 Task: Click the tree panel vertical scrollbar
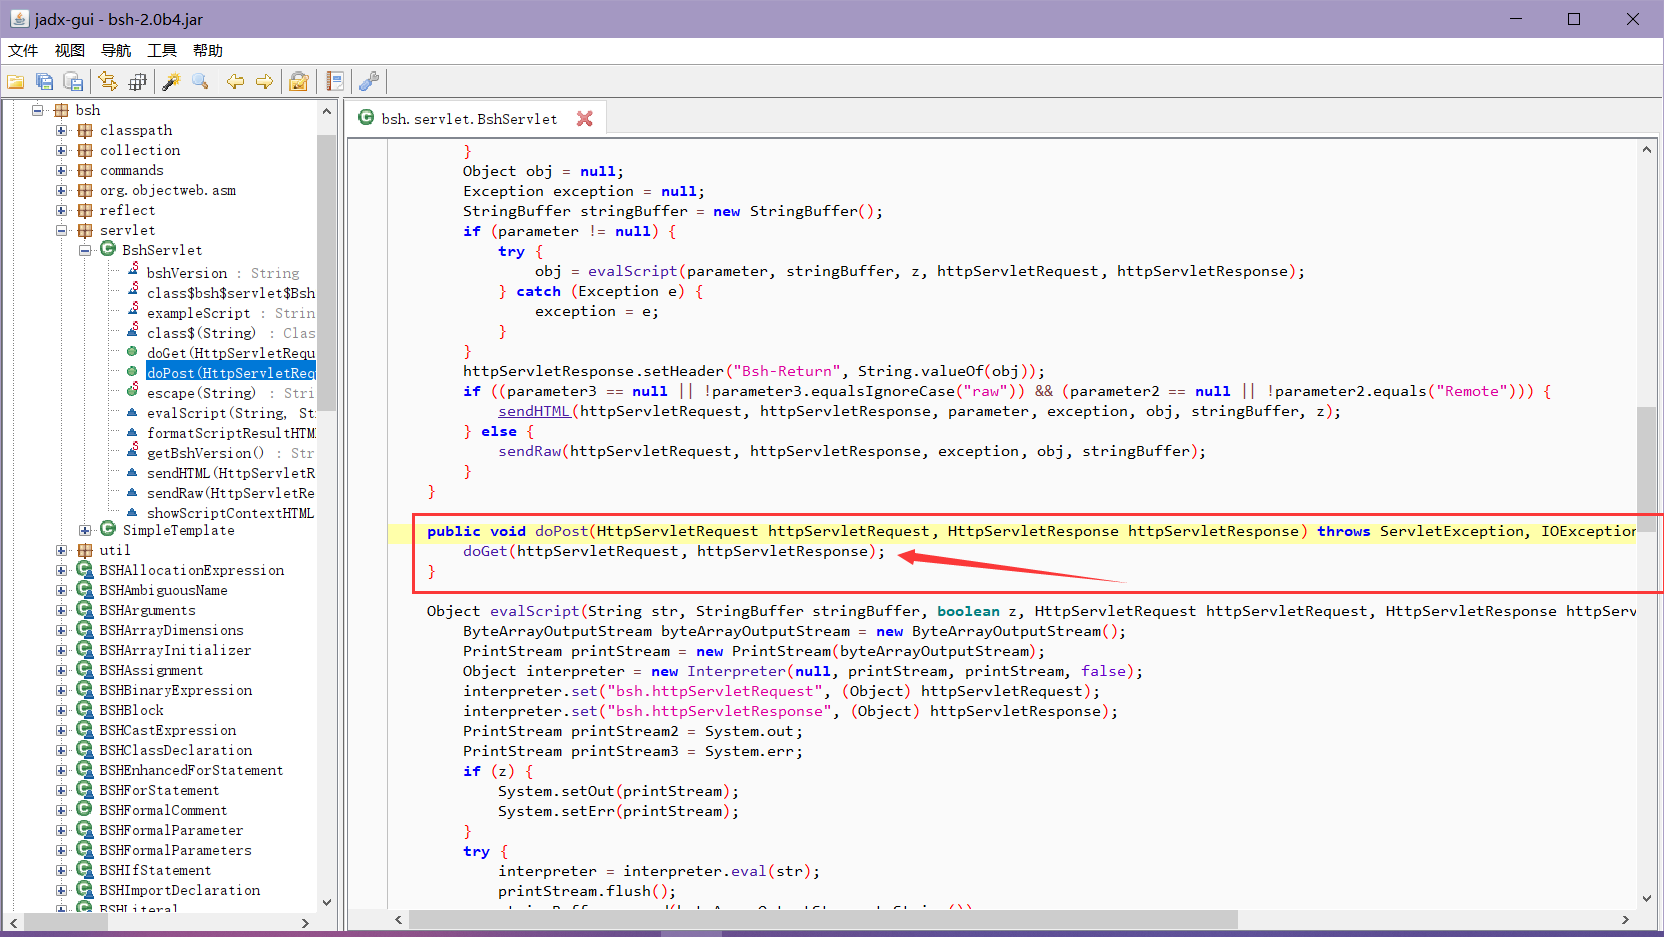tap(326, 272)
